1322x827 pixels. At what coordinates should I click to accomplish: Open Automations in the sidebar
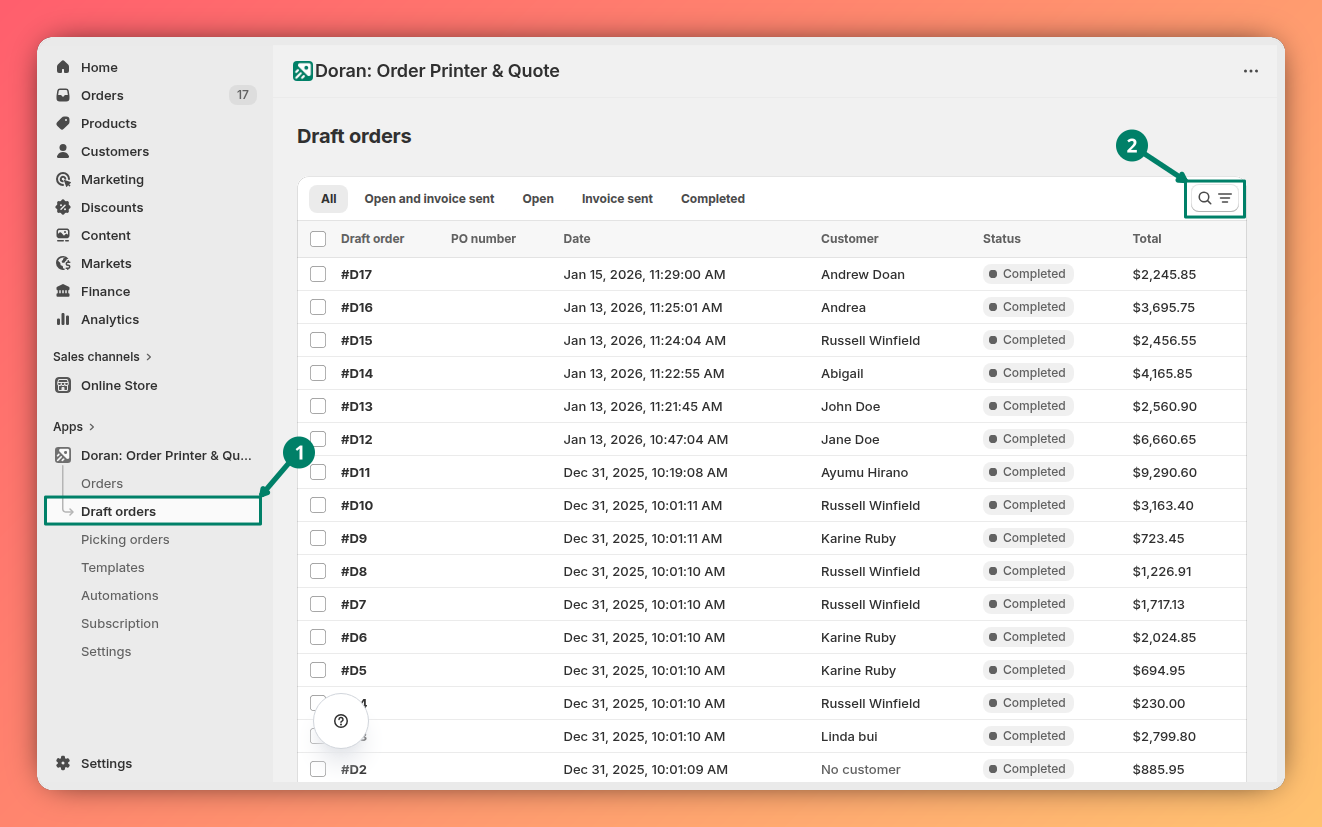pos(120,595)
